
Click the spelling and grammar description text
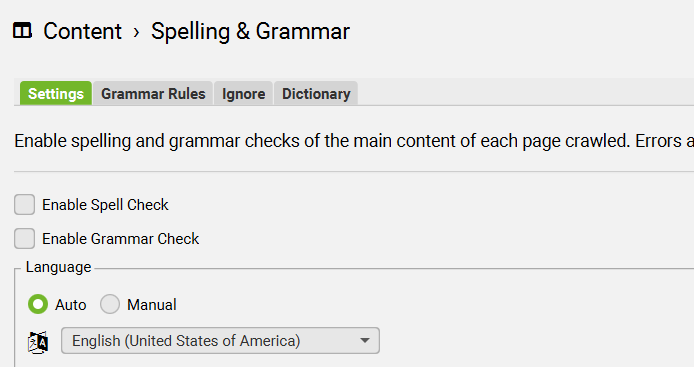(x=354, y=141)
